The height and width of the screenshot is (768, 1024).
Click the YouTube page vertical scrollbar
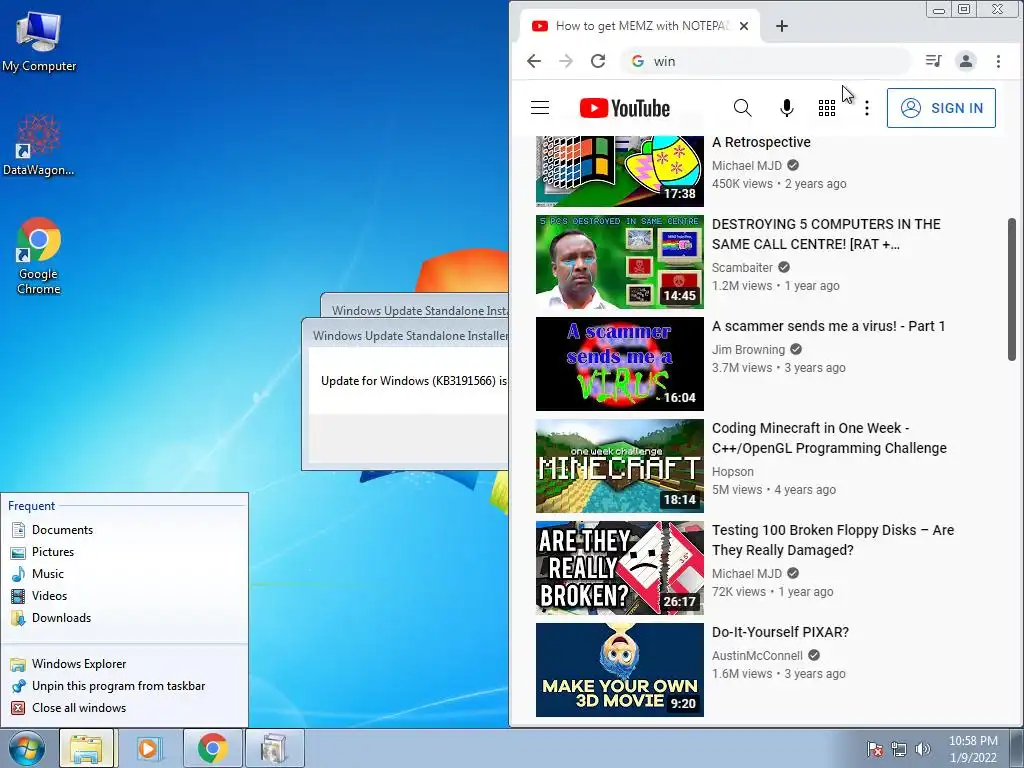coord(1012,289)
